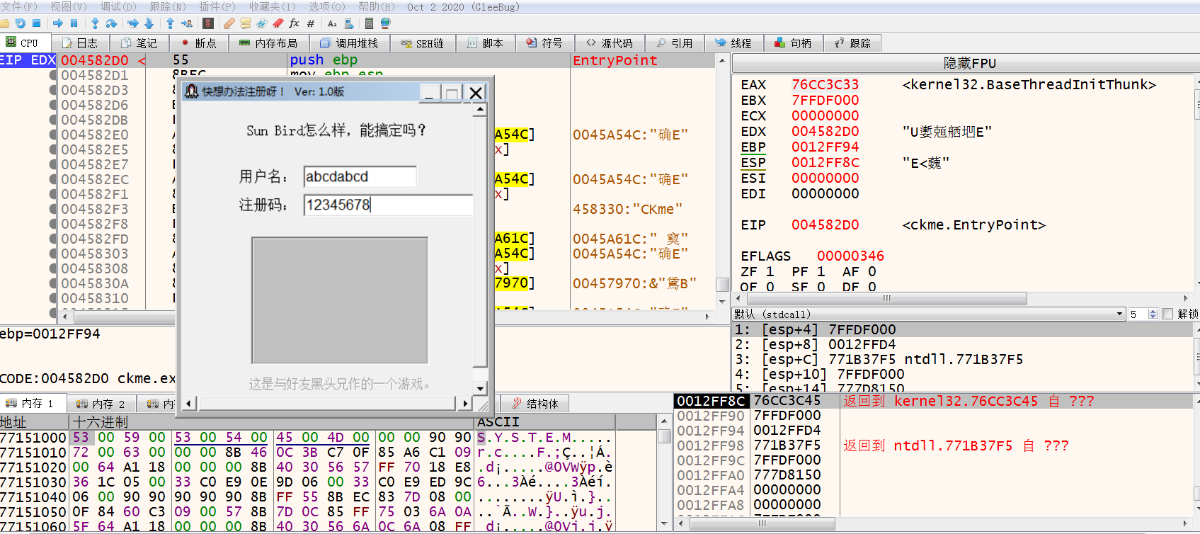Toggle the ZF flag value
Viewport: 1200px width, 534px height.
coord(772,271)
